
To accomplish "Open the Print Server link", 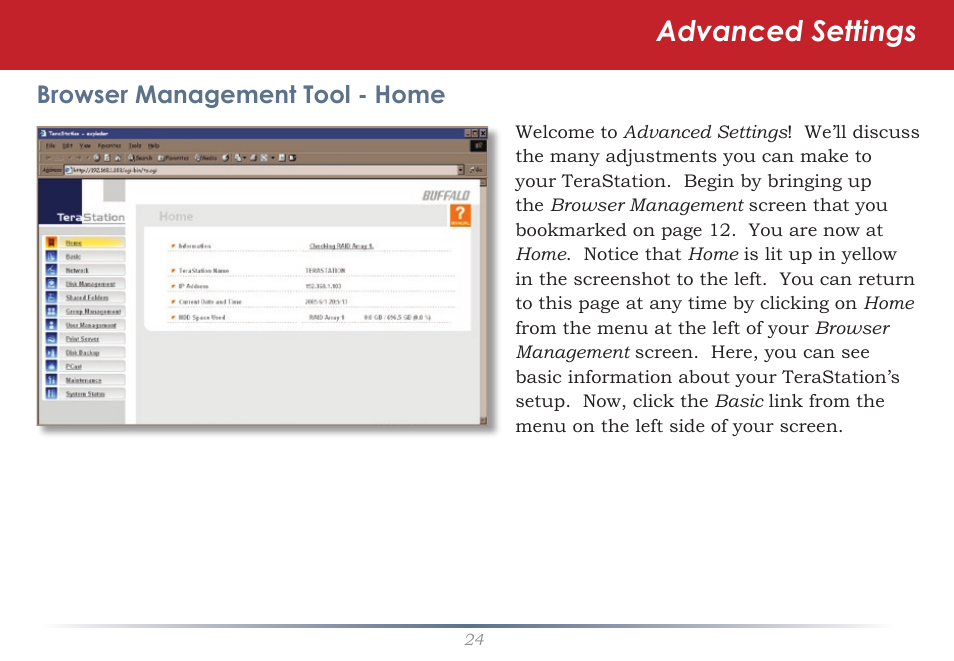I will (x=82, y=339).
